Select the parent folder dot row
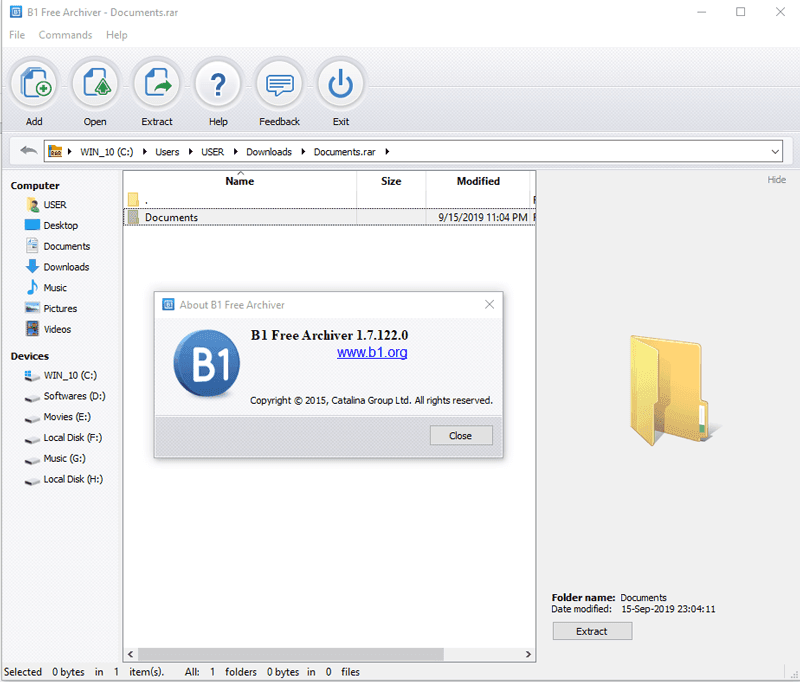The width and height of the screenshot is (800, 682). (329, 199)
